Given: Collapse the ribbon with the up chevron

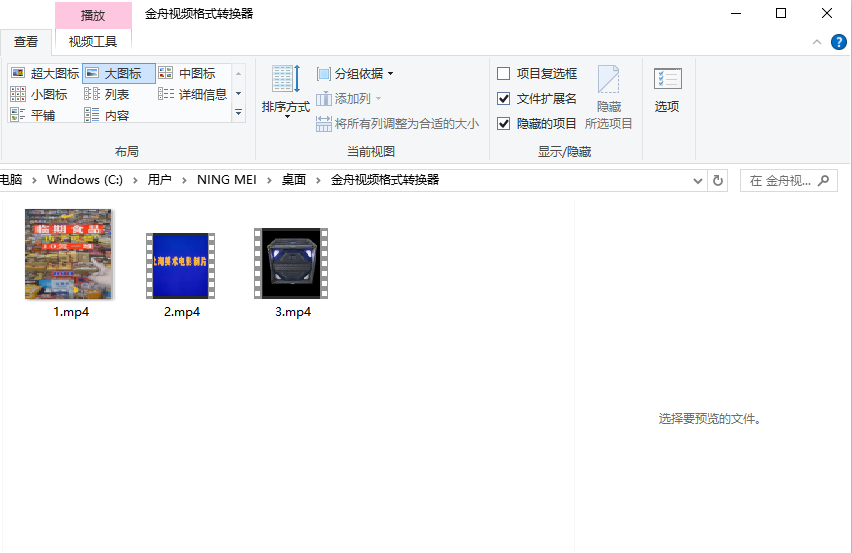Looking at the screenshot, I should click(x=817, y=42).
